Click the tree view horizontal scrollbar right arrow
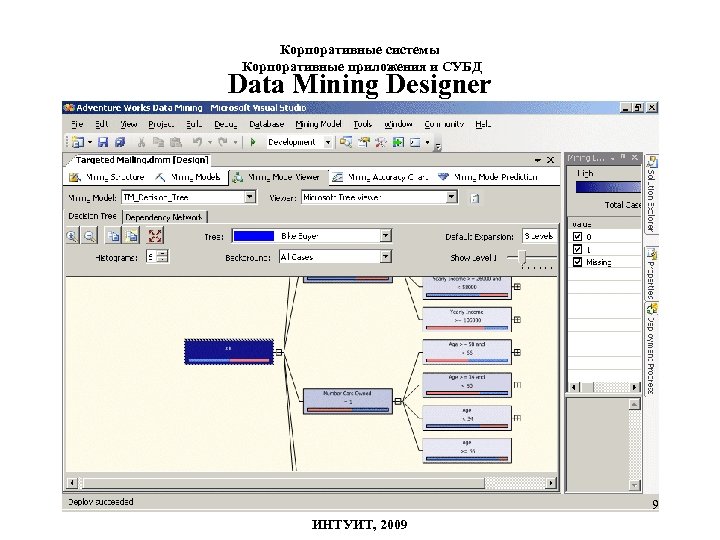Image resolution: width=720 pixels, height=540 pixels. (x=551, y=483)
